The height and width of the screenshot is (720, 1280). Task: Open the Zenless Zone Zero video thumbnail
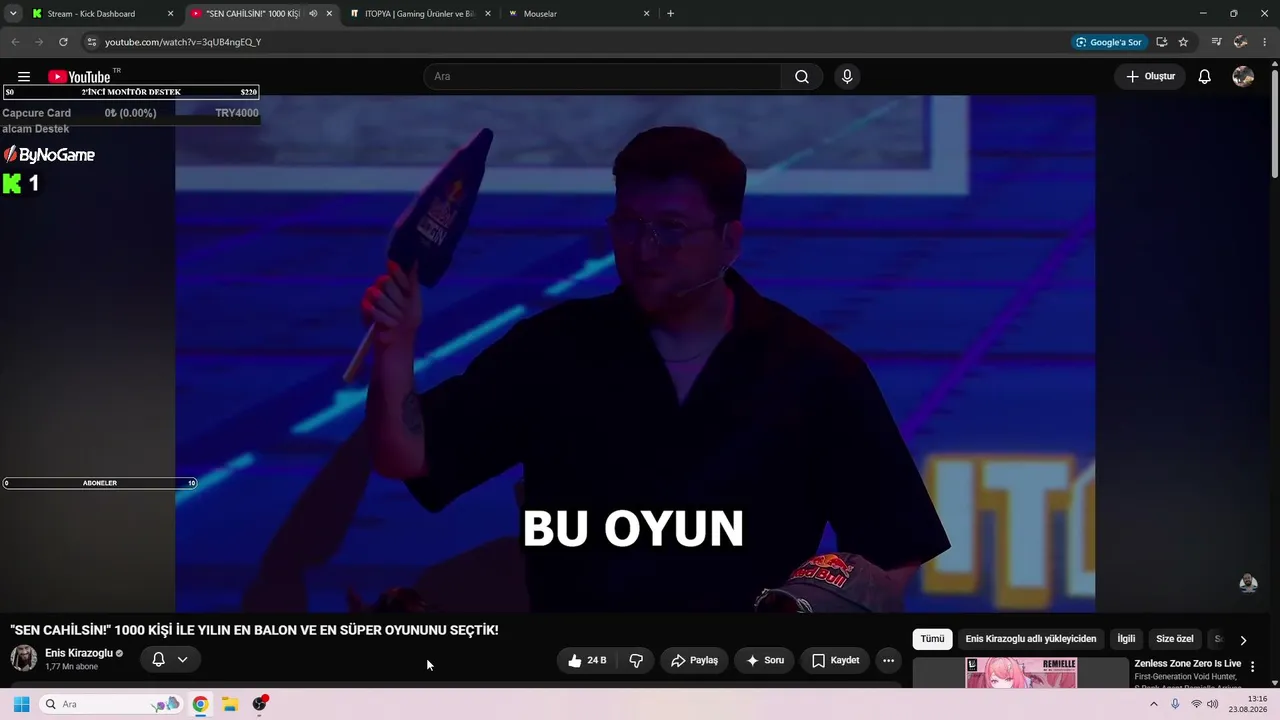coord(1021,672)
